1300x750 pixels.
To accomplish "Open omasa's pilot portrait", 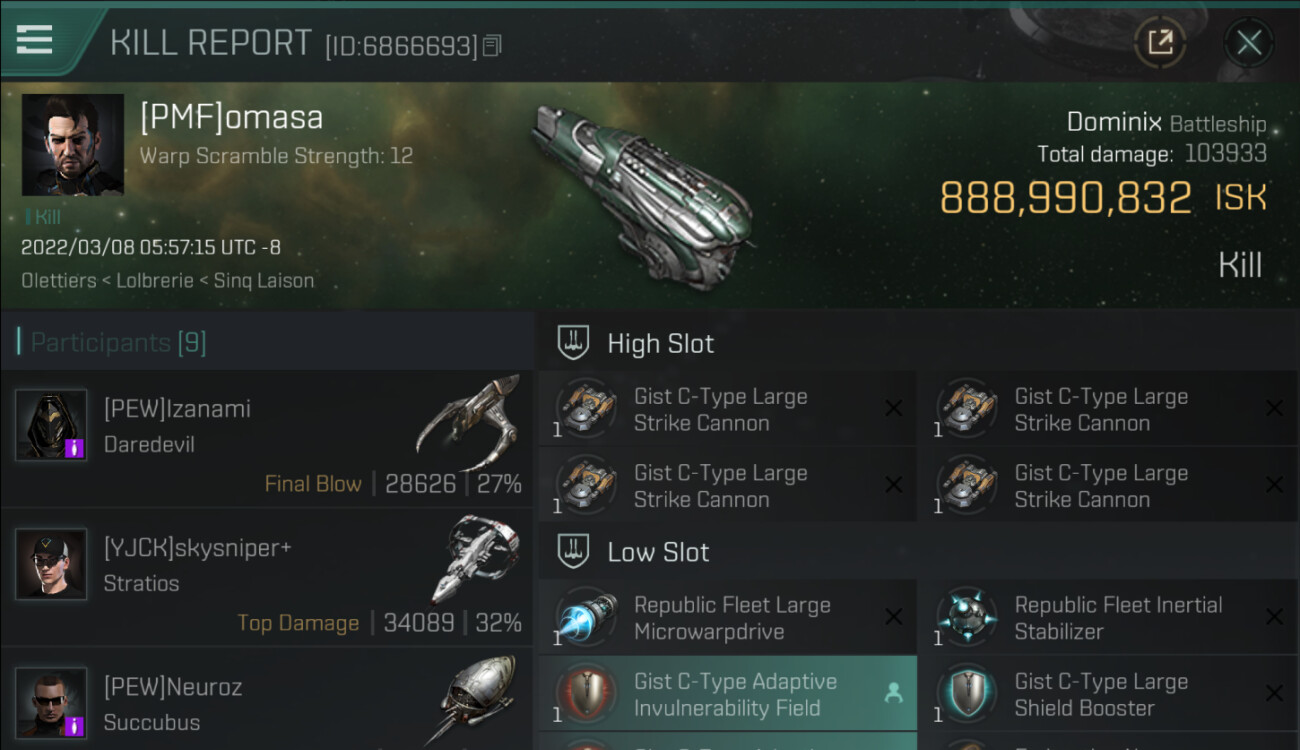I will pos(73,145).
